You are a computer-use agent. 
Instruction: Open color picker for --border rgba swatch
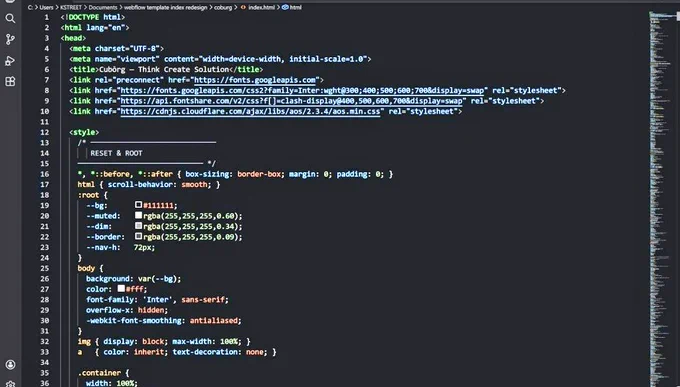point(138,236)
